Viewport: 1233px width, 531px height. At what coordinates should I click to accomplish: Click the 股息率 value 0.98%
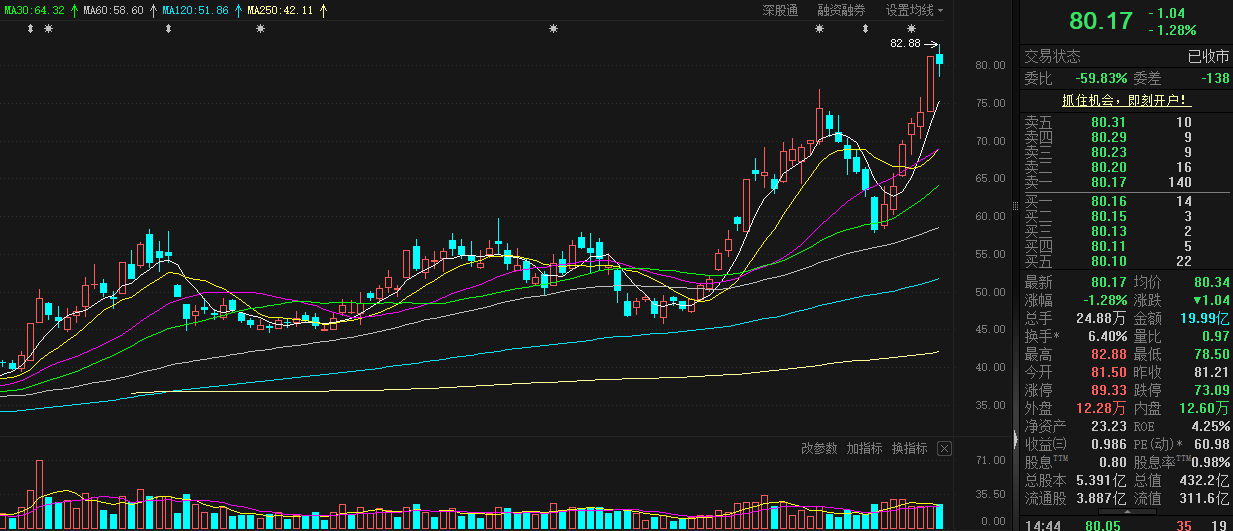[1211, 462]
